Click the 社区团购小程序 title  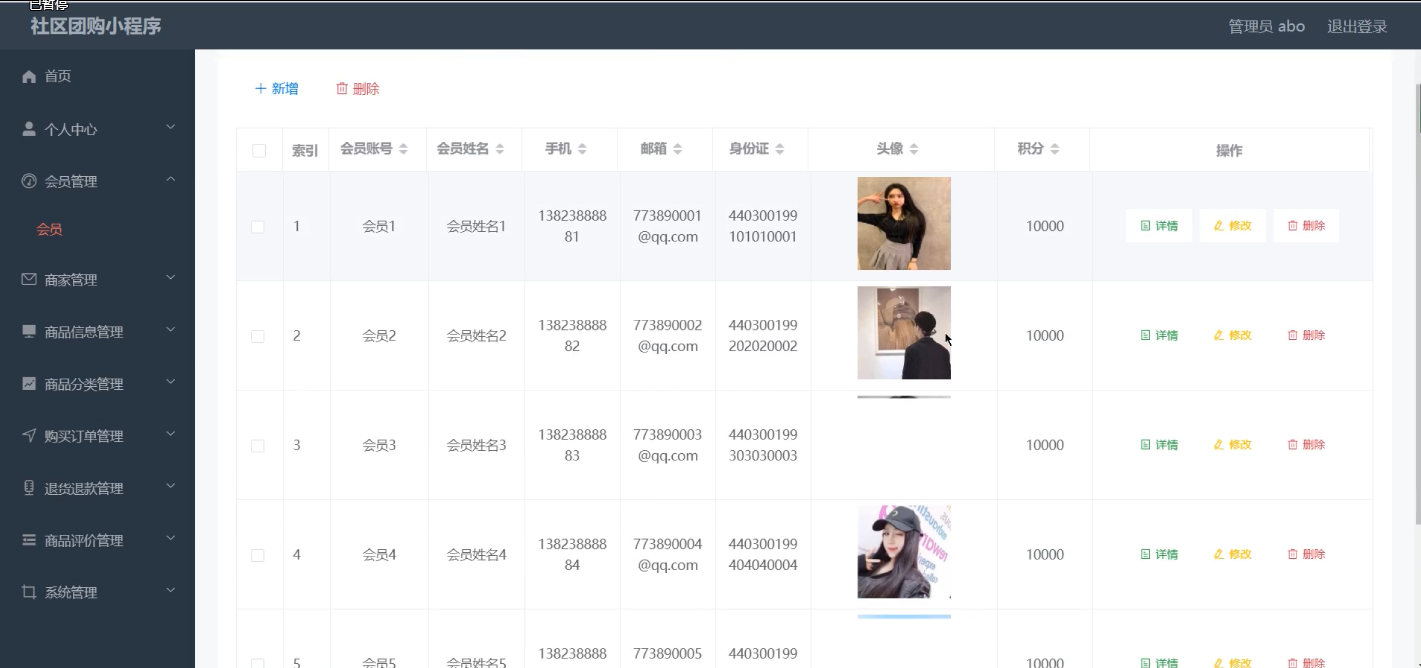pos(96,27)
